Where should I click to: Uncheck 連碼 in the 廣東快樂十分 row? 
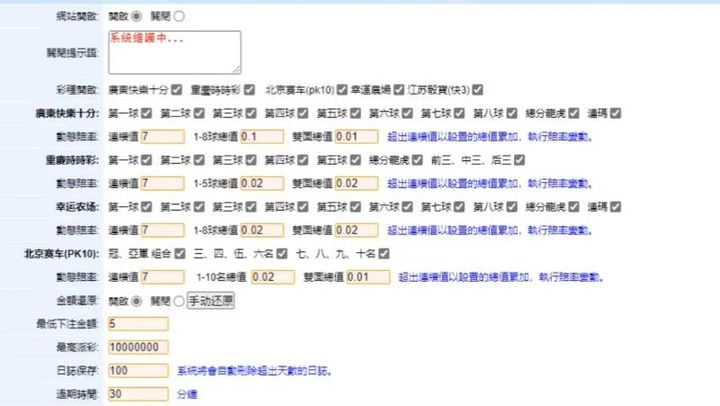(615, 113)
